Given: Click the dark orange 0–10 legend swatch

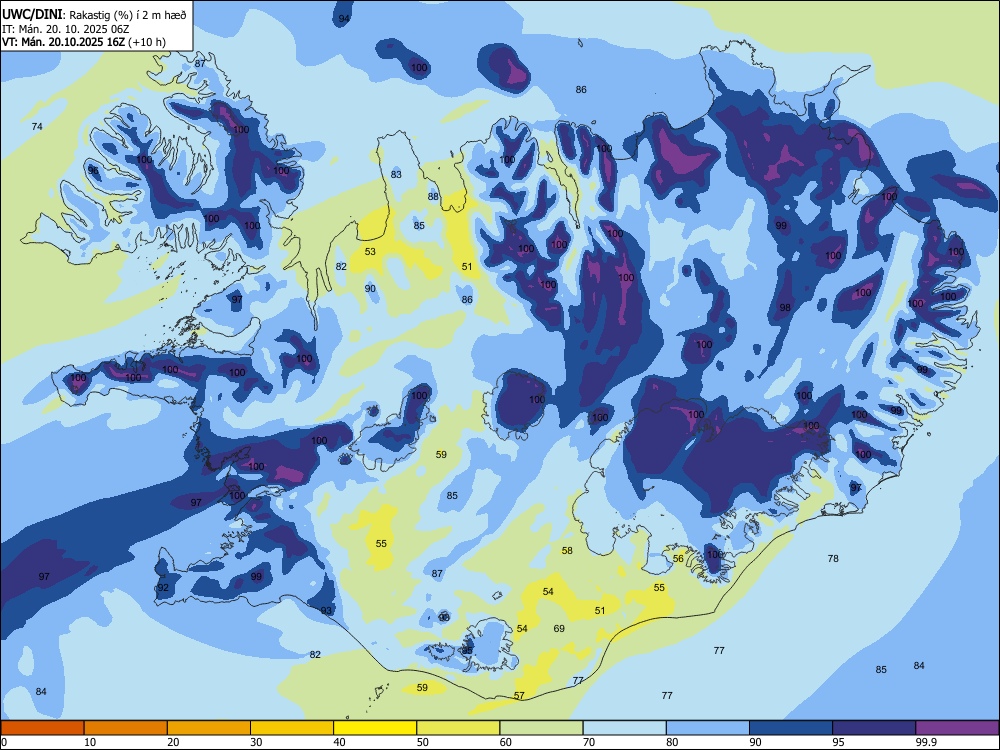Looking at the screenshot, I should (x=42, y=728).
